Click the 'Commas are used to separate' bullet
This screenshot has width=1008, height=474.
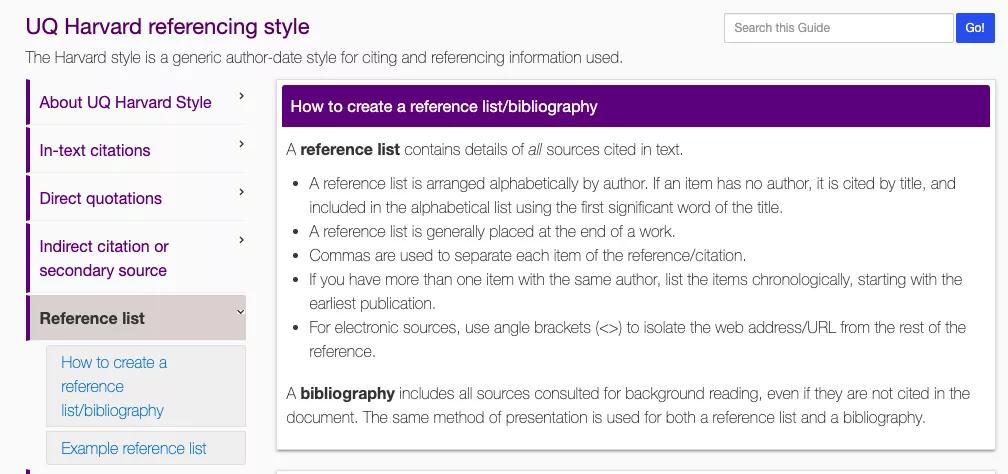tap(527, 255)
